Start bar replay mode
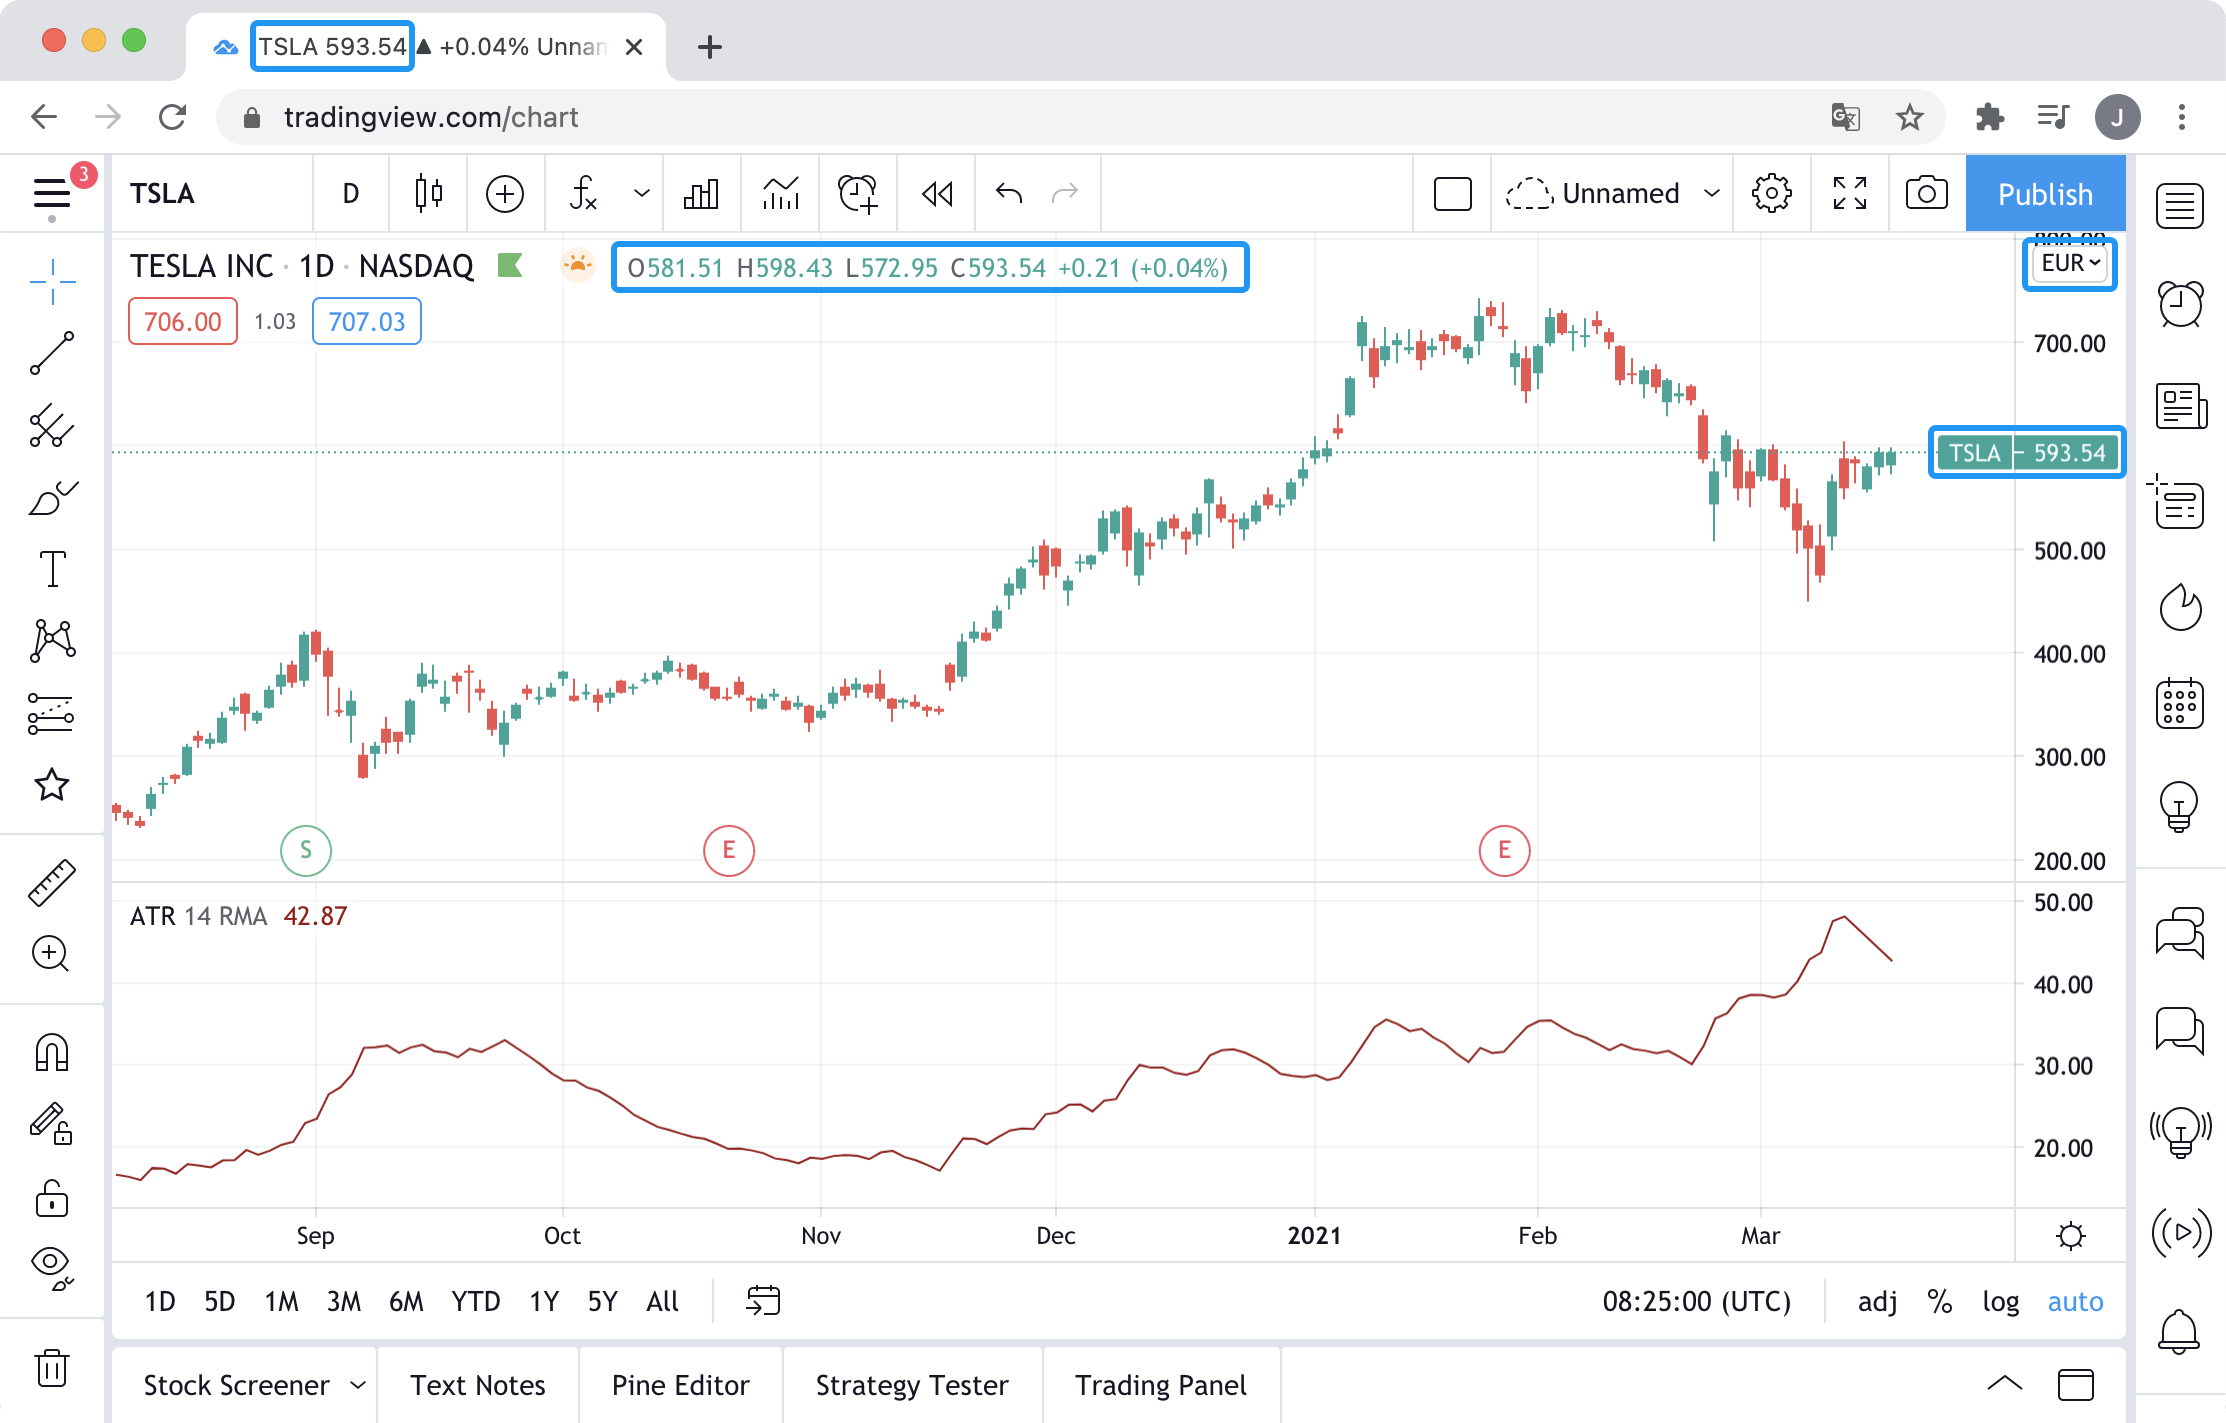This screenshot has height=1423, width=2226. pyautogui.click(x=937, y=193)
